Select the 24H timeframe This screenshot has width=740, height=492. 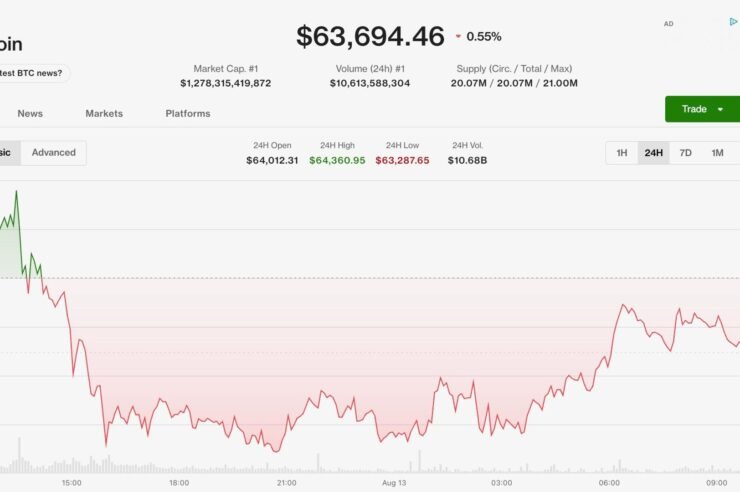[x=654, y=153]
